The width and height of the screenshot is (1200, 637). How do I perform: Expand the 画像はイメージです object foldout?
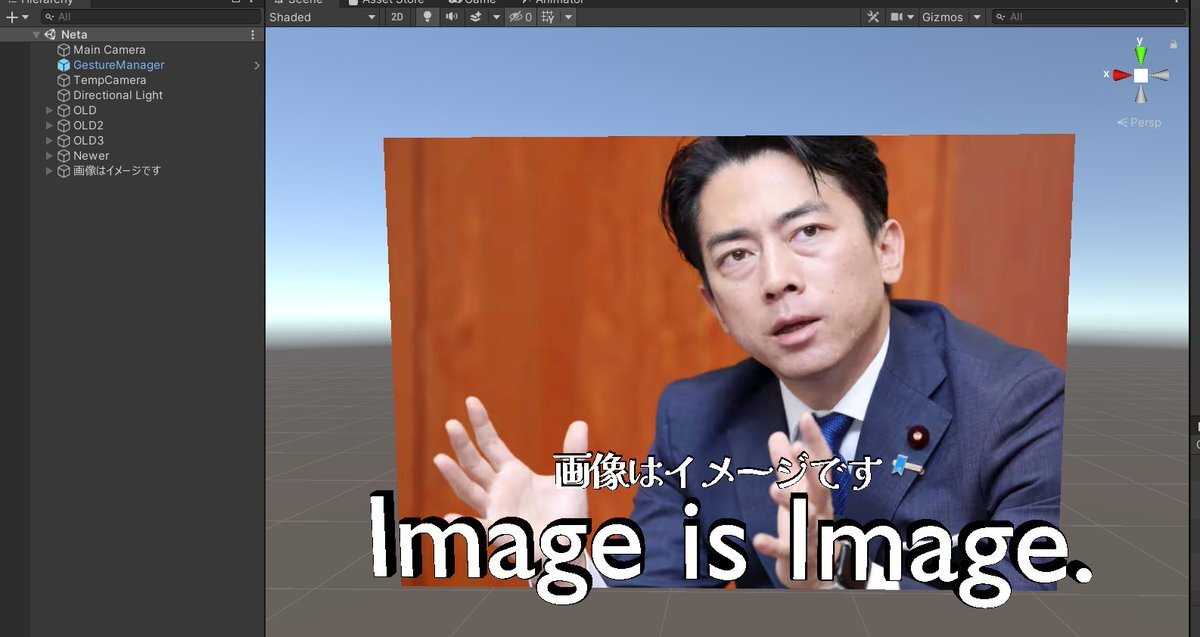click(x=49, y=171)
